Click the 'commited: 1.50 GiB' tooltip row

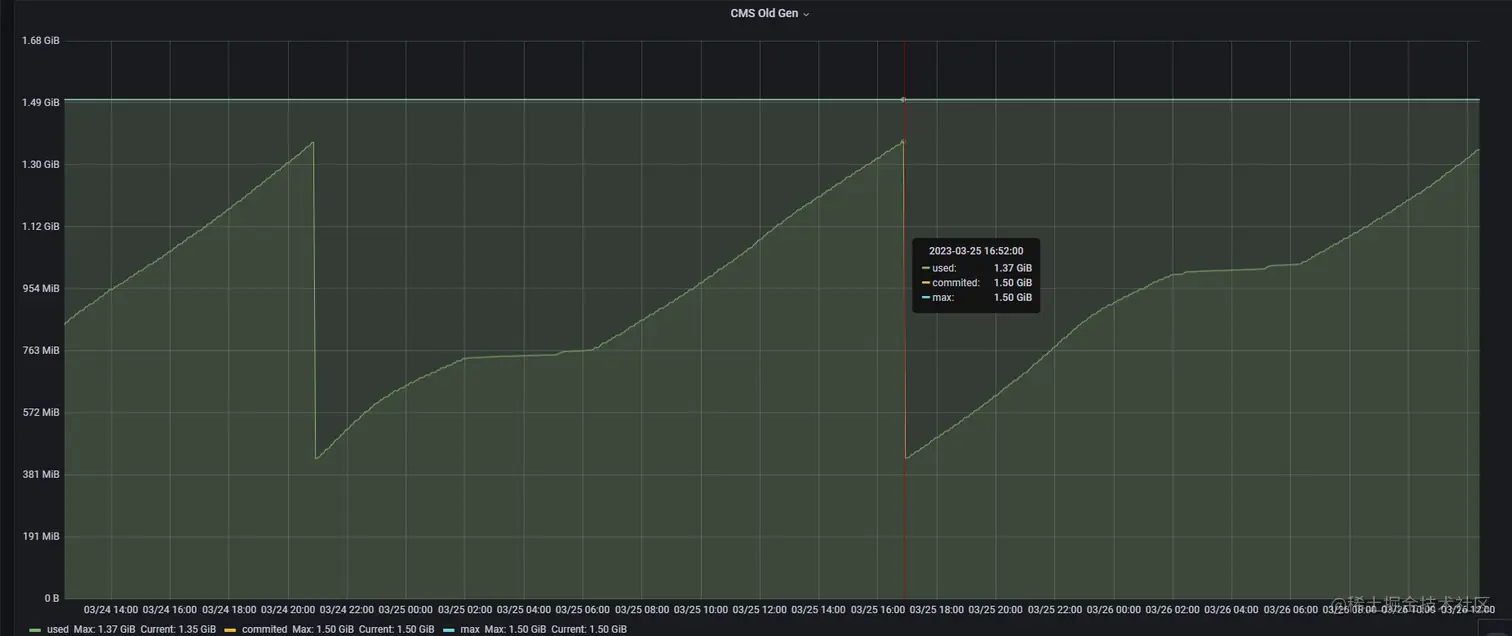point(976,283)
